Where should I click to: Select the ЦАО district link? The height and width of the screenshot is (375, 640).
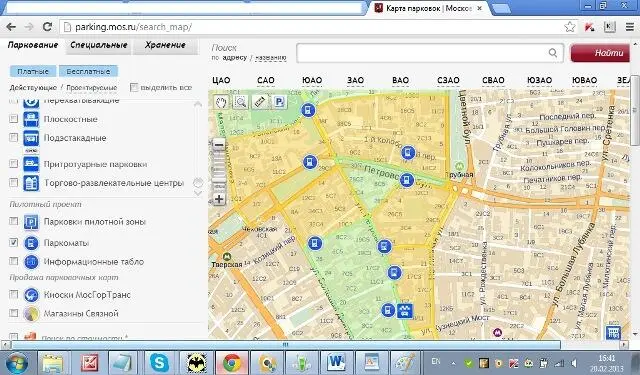pyautogui.click(x=221, y=80)
